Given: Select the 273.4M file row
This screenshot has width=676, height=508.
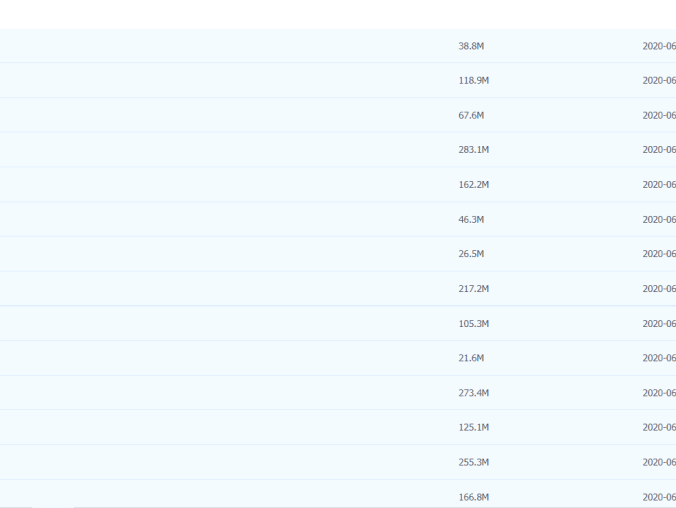Looking at the screenshot, I should pyautogui.click(x=473, y=393).
